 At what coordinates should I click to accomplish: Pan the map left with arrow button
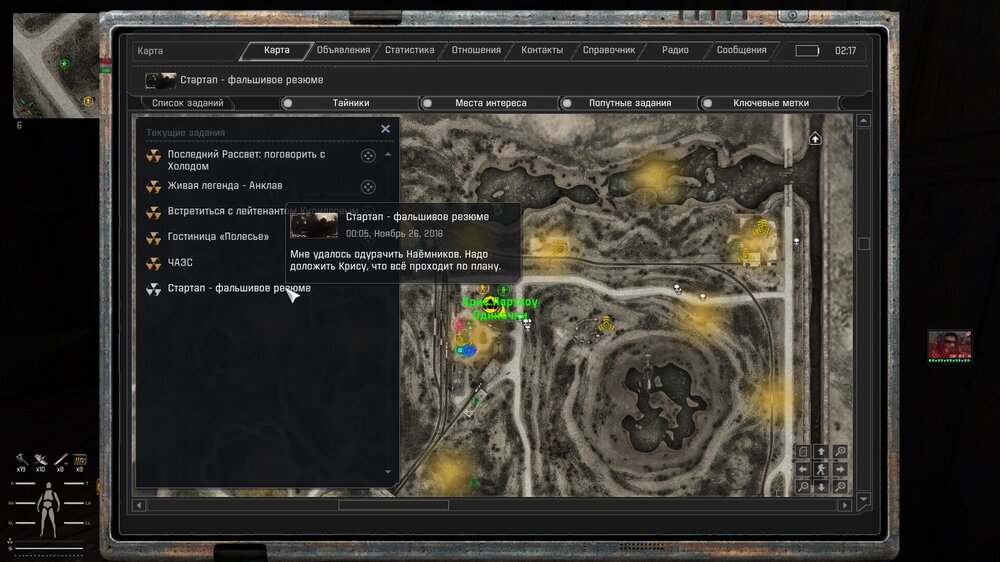click(803, 470)
